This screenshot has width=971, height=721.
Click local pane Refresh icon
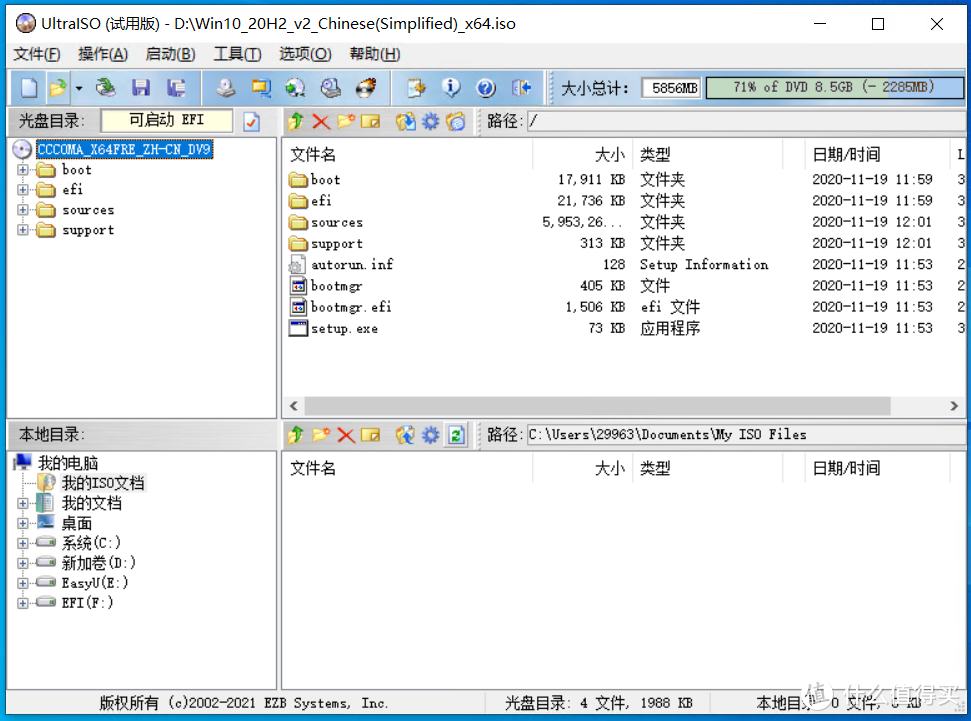(456, 435)
